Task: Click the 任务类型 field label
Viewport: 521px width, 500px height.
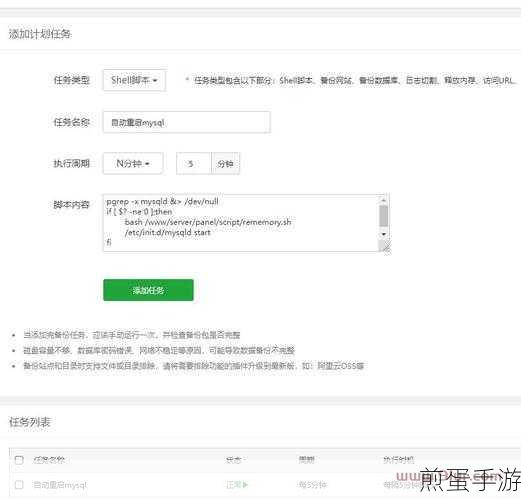Action: click(72, 80)
